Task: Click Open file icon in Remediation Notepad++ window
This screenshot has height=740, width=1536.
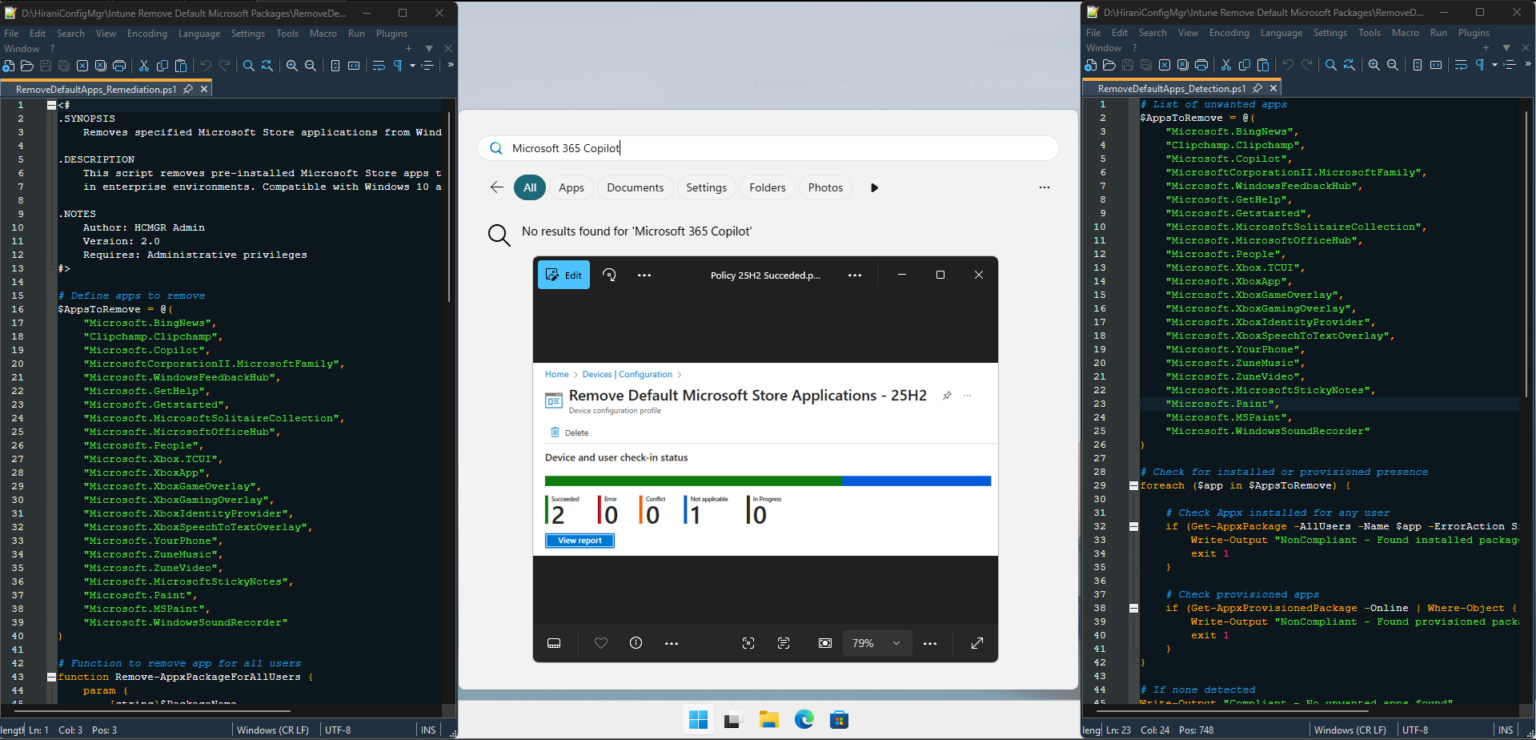Action: tap(27, 65)
